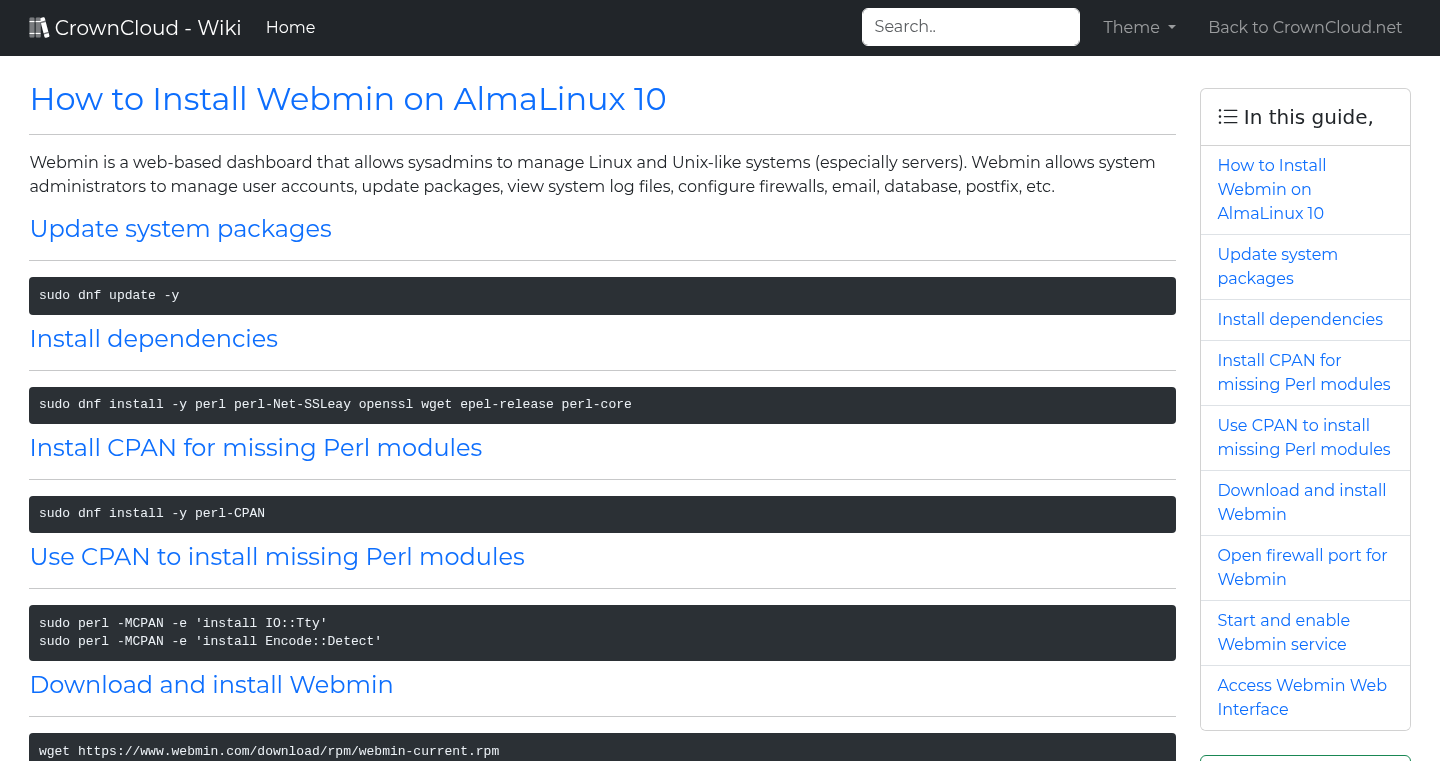1440x761 pixels.
Task: Click inside the Search input field
Action: [x=969, y=26]
